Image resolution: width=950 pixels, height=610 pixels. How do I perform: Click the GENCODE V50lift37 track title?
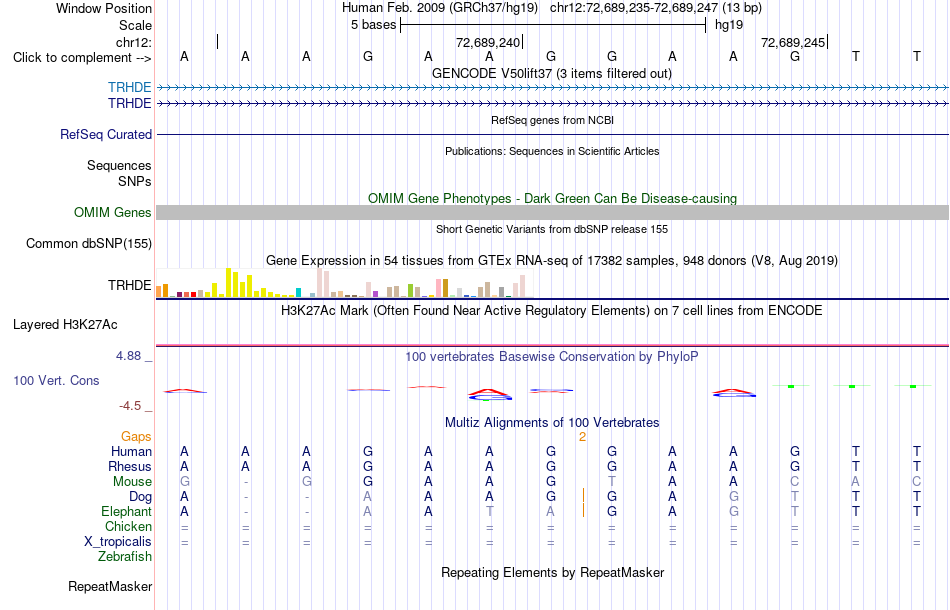click(x=552, y=73)
